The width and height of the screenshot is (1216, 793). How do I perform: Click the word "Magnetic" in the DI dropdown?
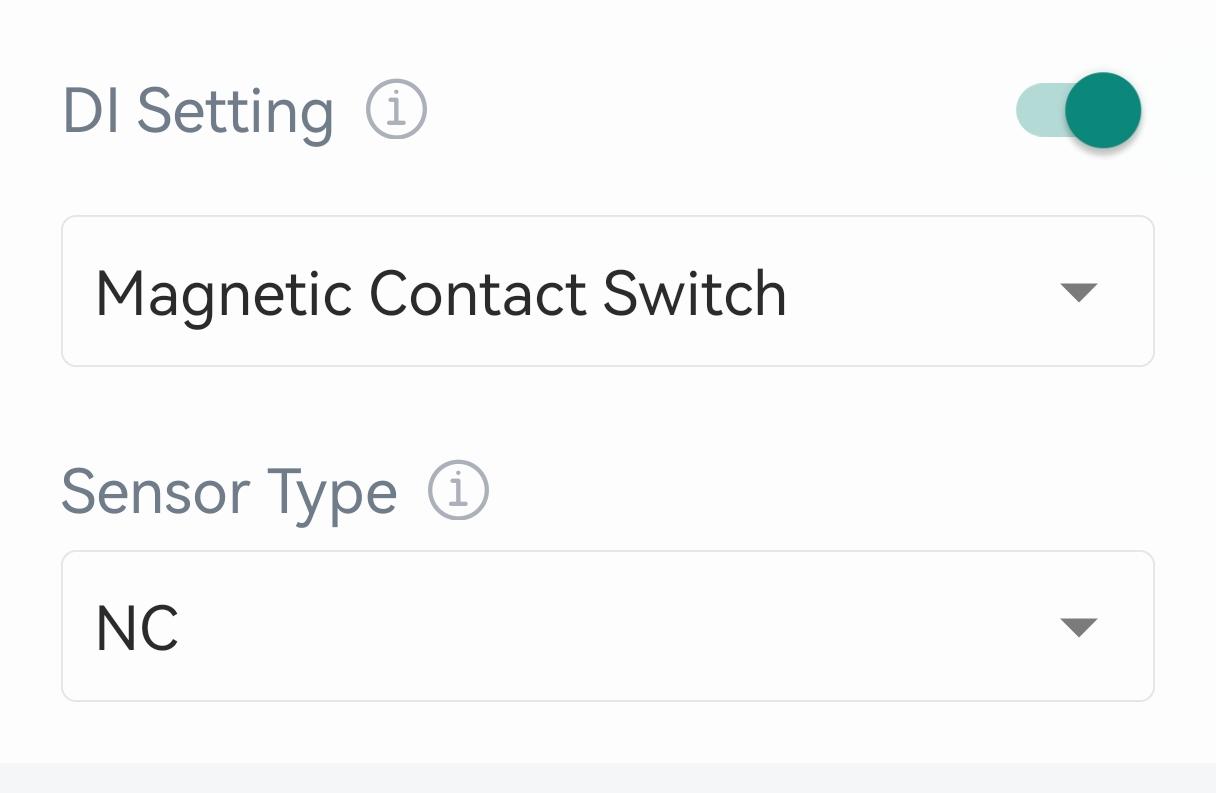coord(223,293)
